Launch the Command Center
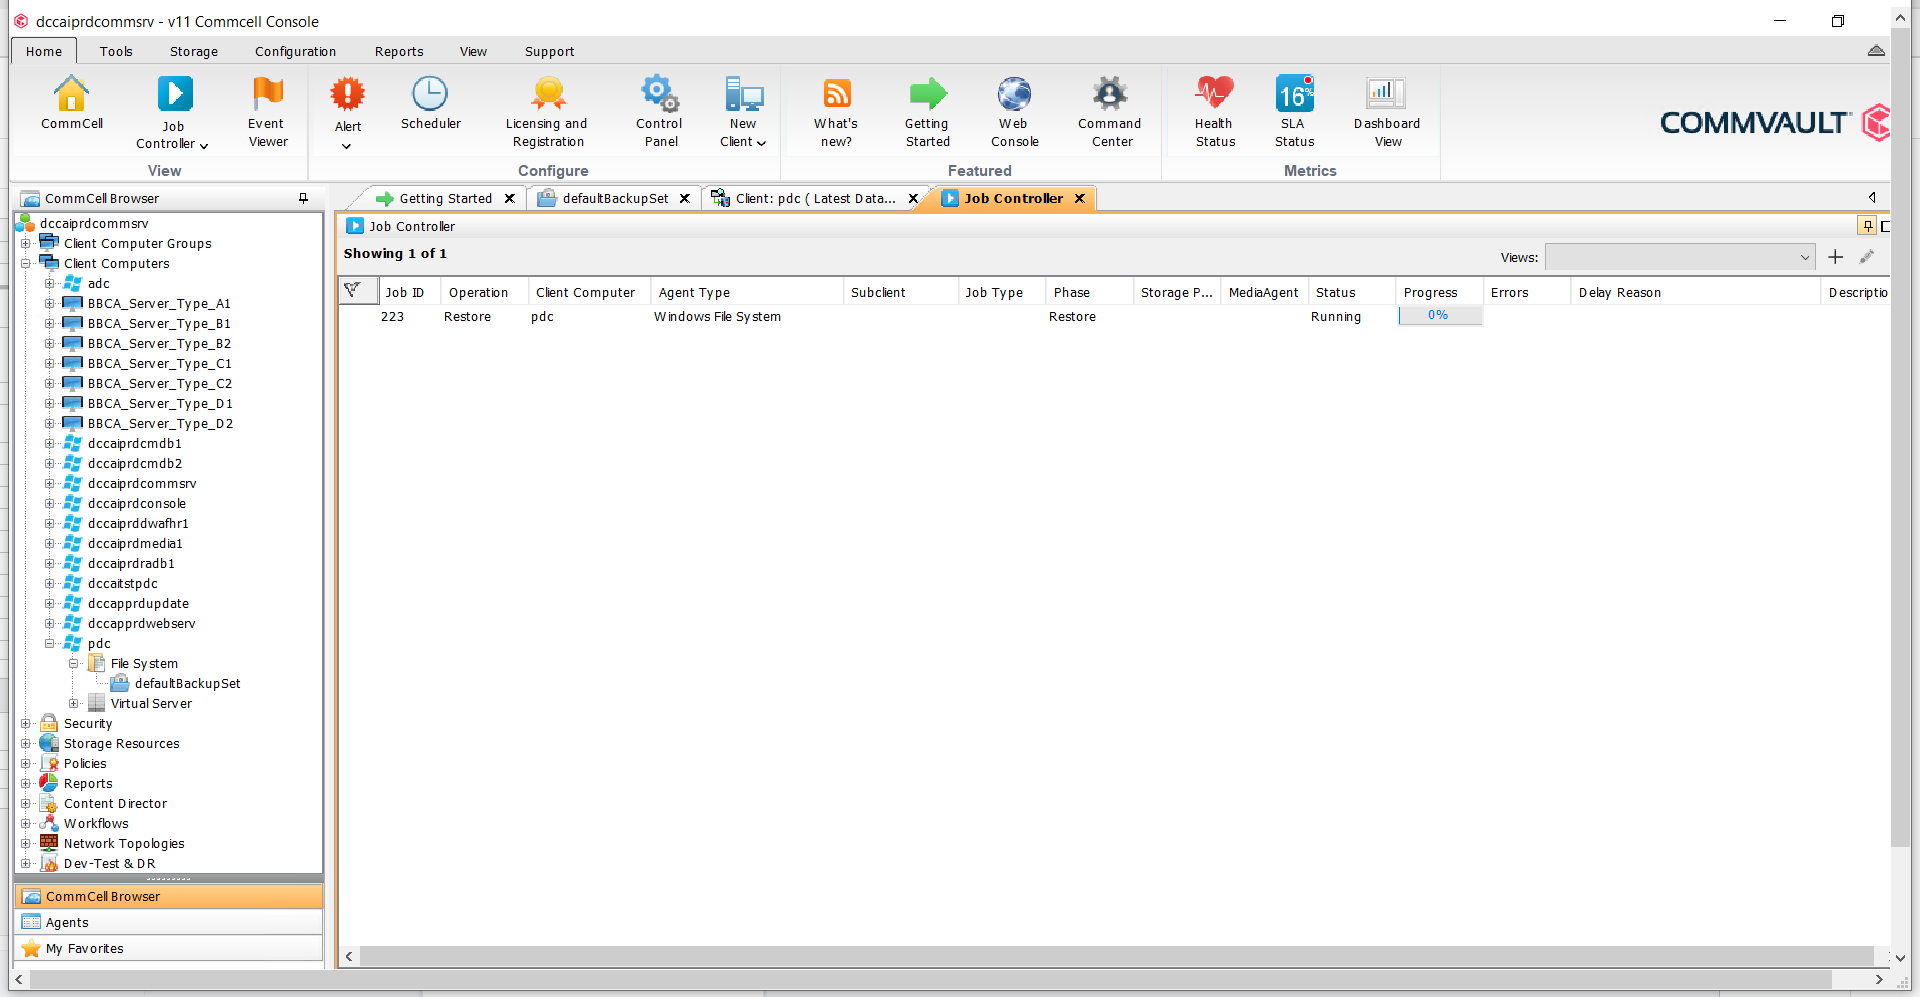Image resolution: width=1920 pixels, height=997 pixels. 1110,112
